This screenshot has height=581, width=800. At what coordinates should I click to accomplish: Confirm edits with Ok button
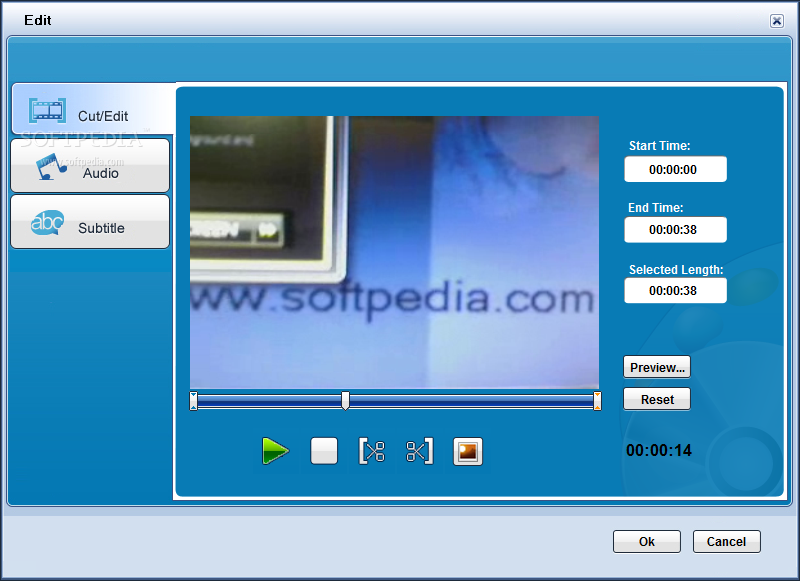pos(646,541)
